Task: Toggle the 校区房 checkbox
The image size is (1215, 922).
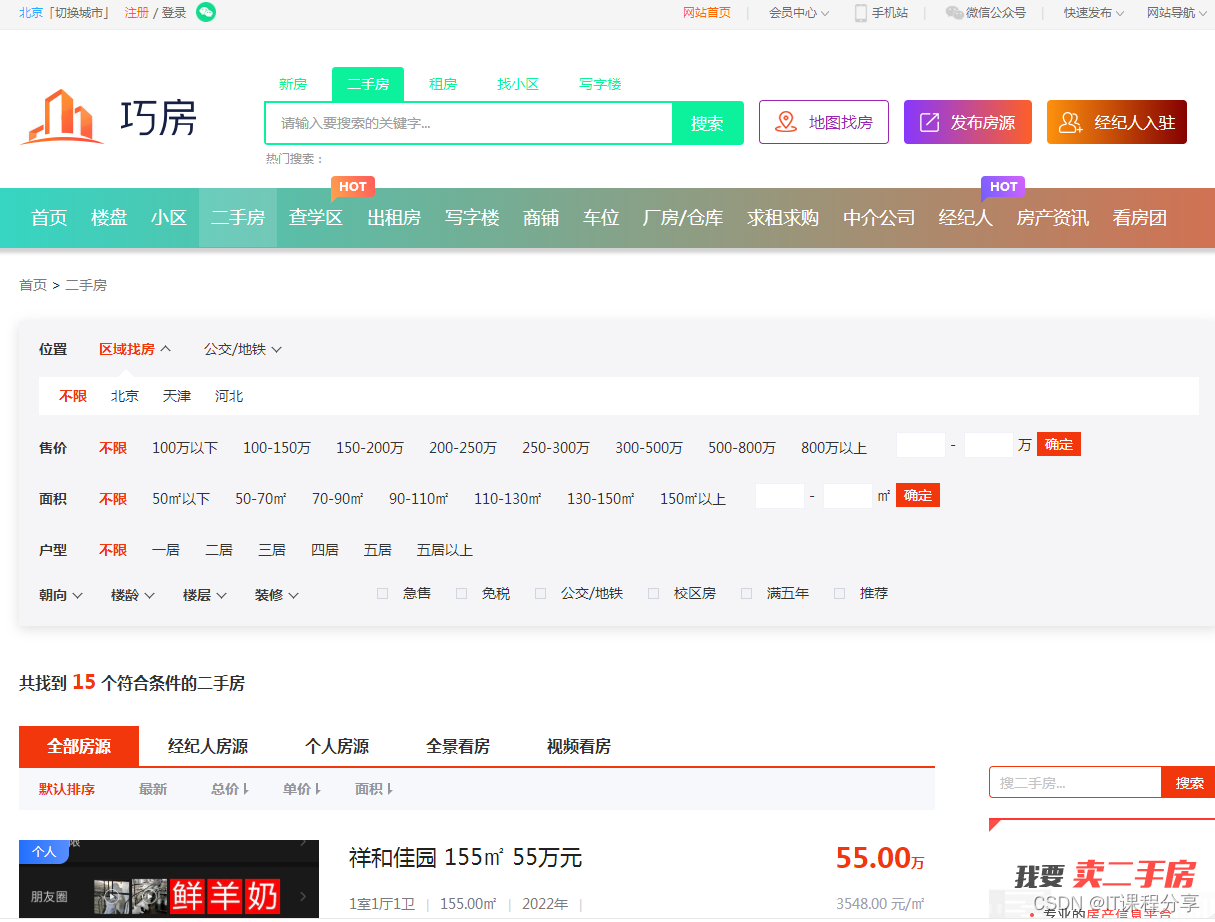Action: (x=653, y=594)
